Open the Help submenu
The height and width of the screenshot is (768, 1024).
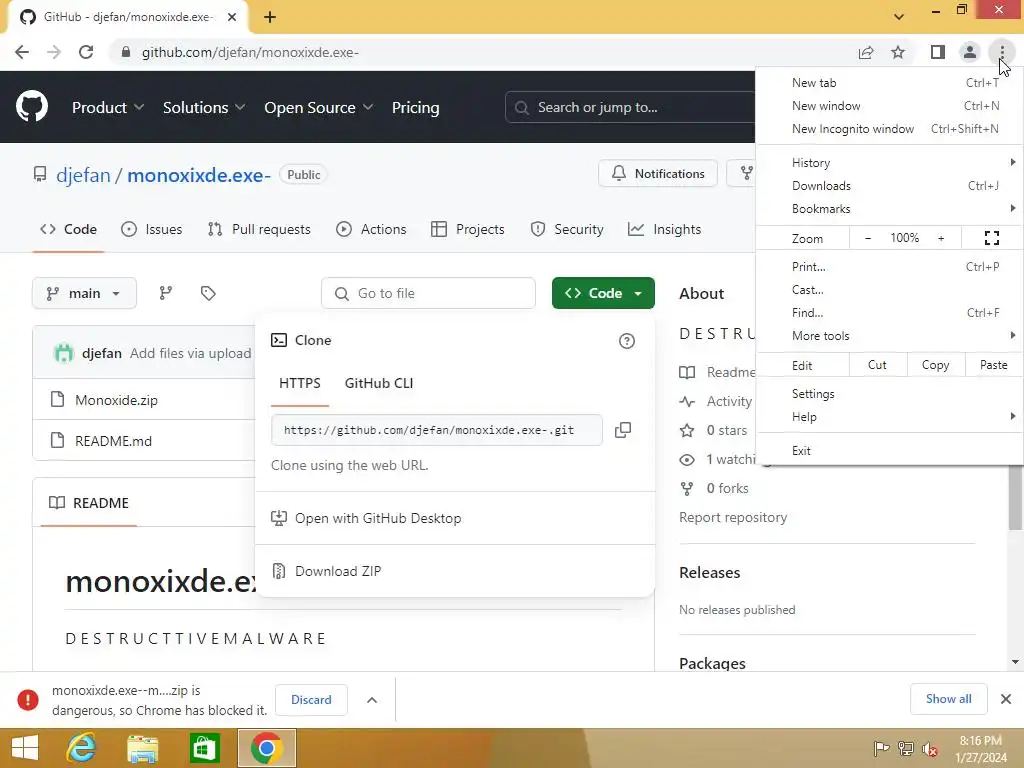tap(889, 417)
